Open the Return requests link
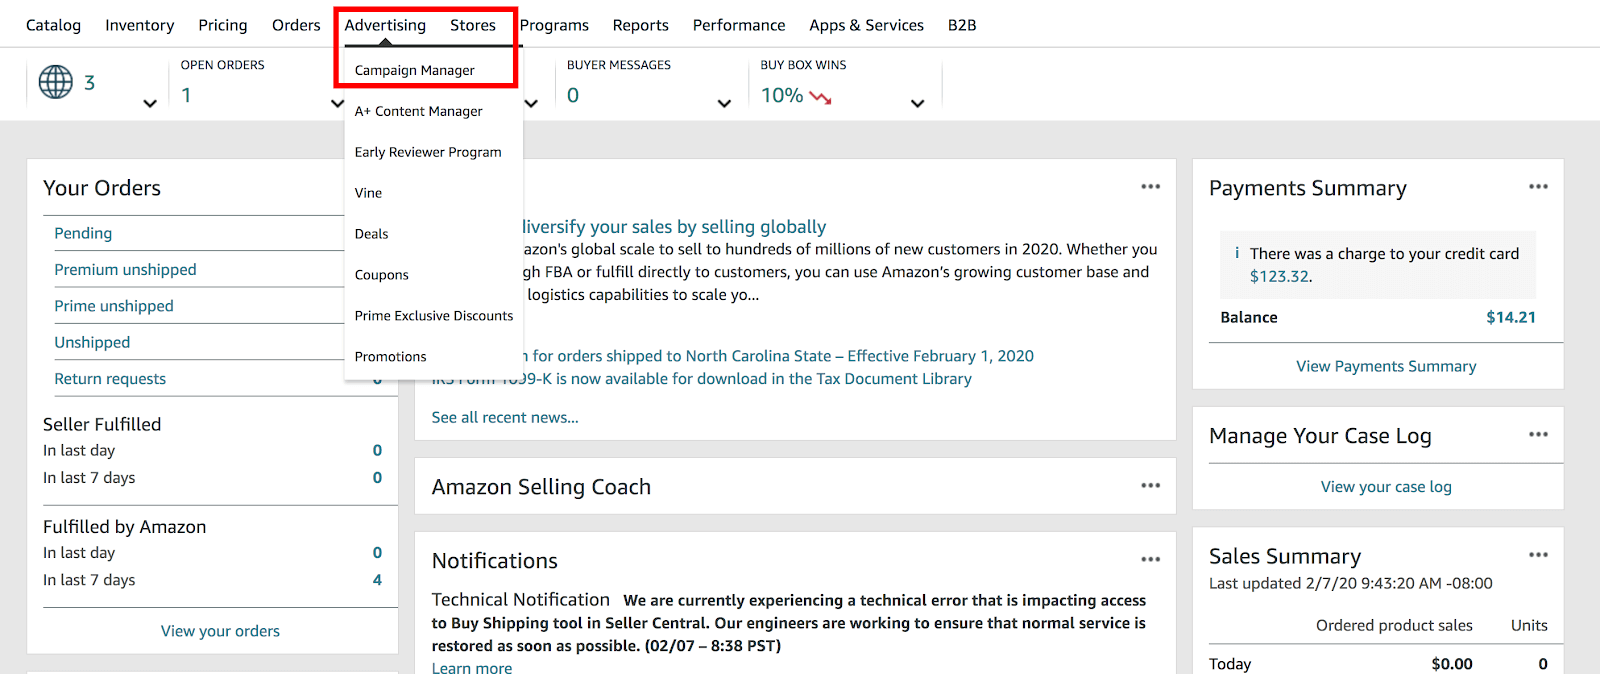The image size is (1600, 674). [110, 379]
